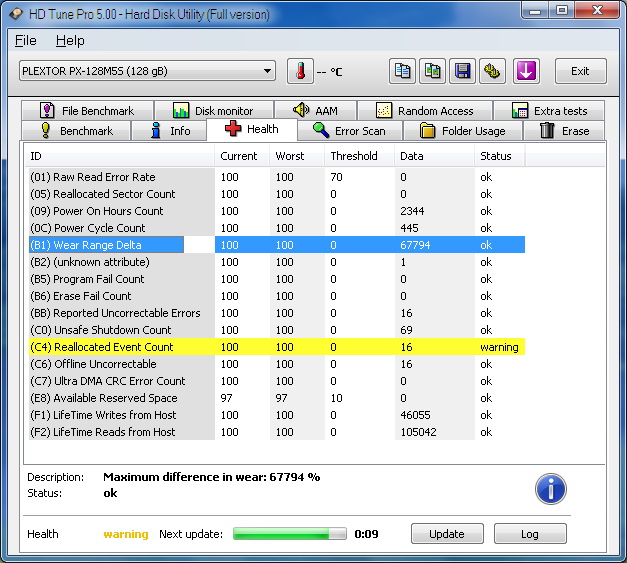Viewport: 627px width, 563px height.
Task: Sort by the Data column header
Action: coord(435,156)
